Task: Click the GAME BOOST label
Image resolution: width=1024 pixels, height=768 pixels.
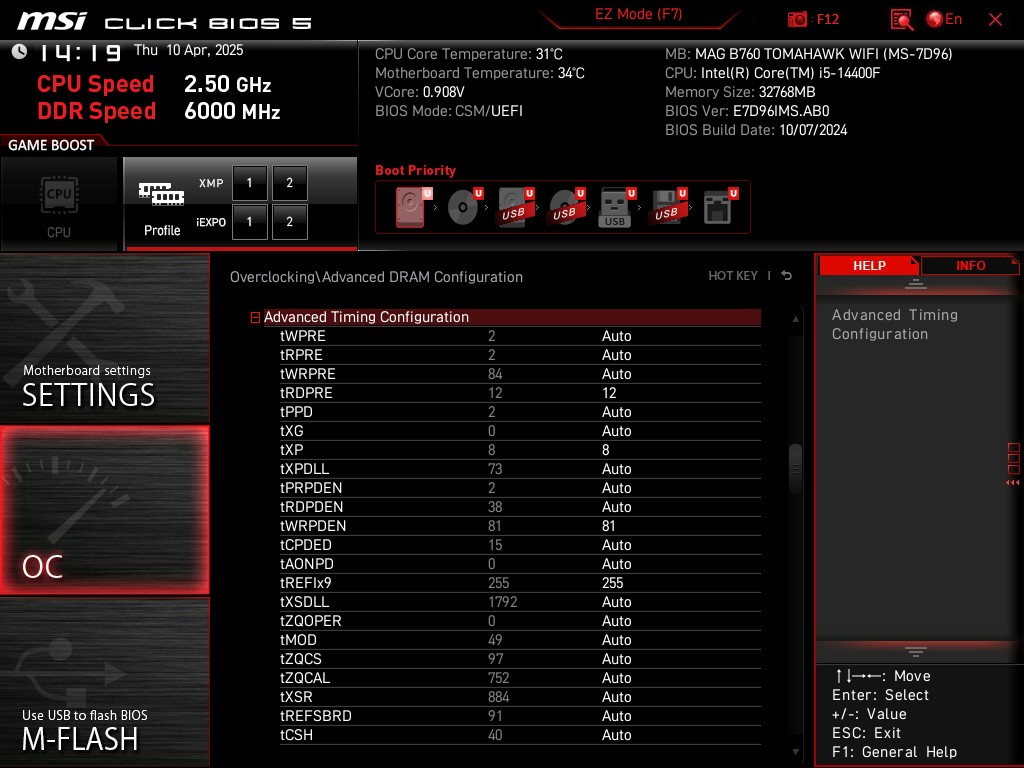Action: 51,145
